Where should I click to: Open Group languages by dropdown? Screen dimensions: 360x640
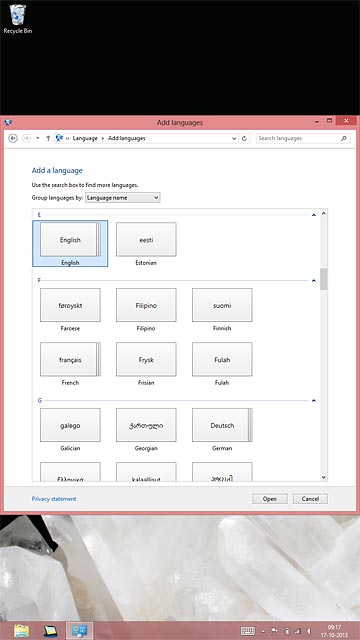(x=122, y=198)
